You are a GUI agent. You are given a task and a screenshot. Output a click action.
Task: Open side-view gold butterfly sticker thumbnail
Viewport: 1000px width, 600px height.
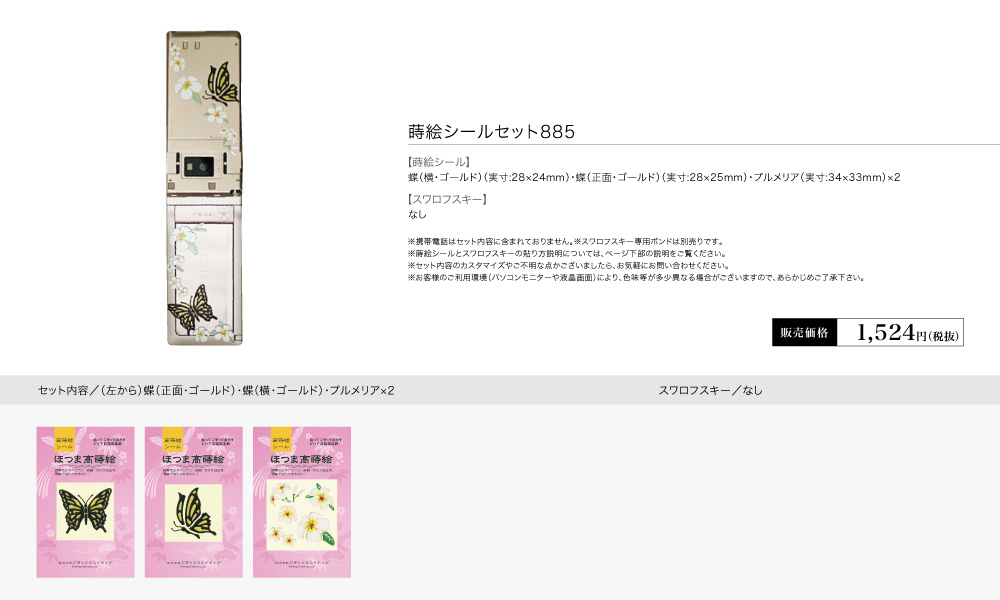(194, 502)
